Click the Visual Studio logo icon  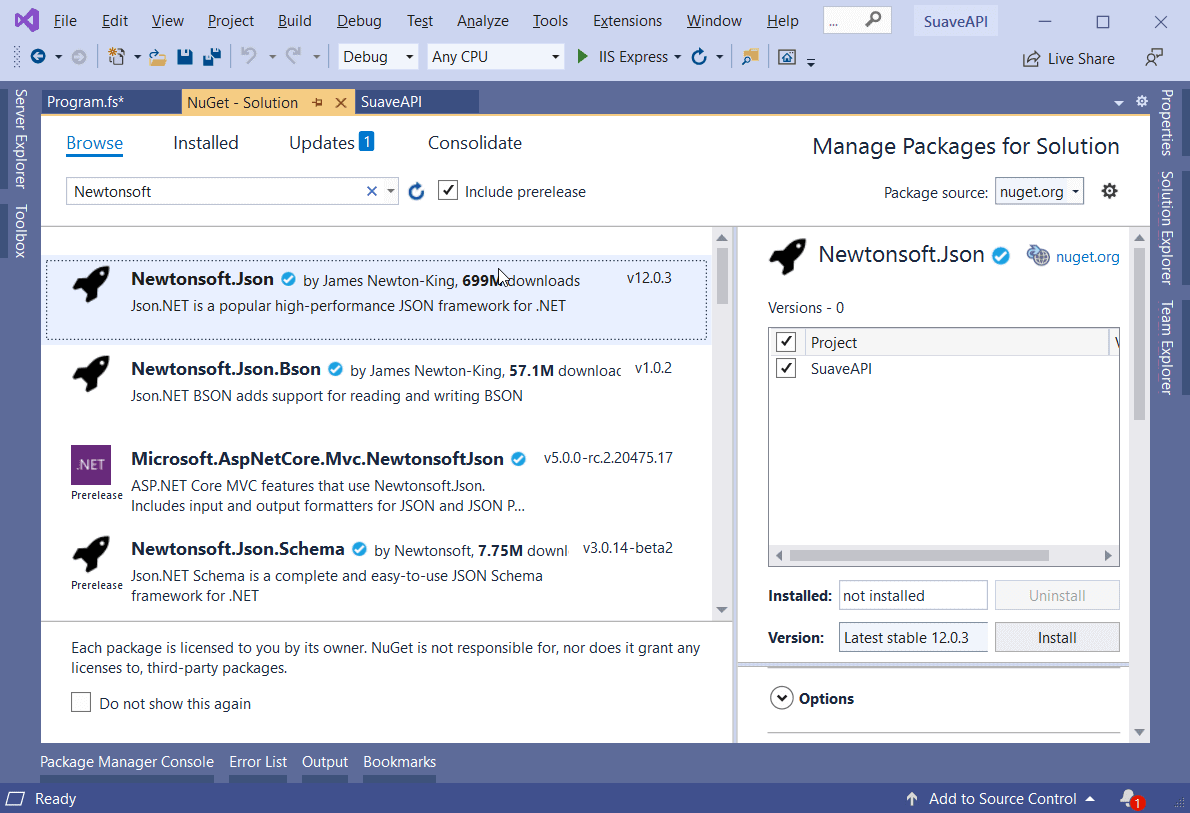pos(27,20)
